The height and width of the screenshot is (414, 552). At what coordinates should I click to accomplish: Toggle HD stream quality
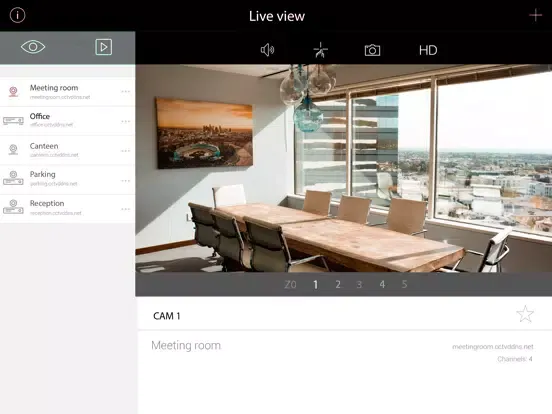pos(428,50)
